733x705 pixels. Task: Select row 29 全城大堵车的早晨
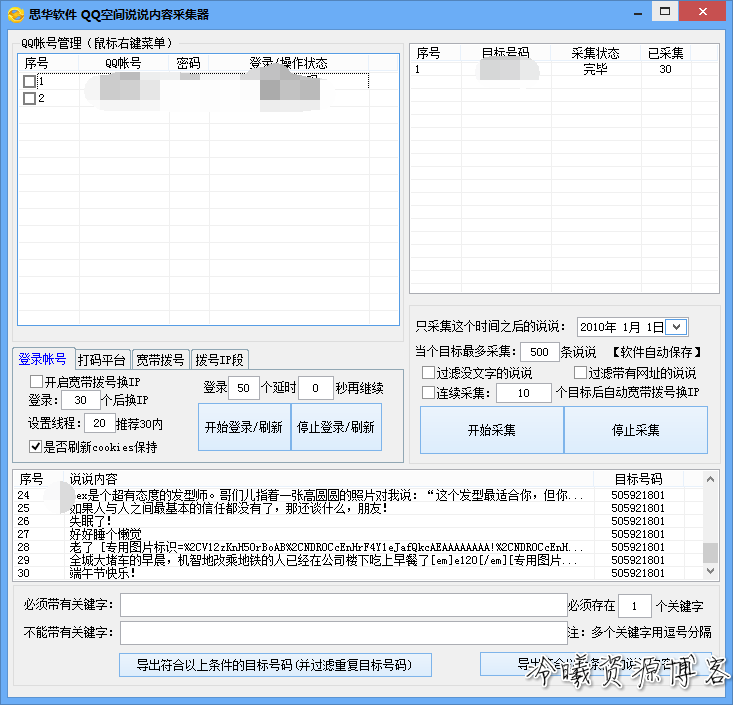tap(358, 560)
